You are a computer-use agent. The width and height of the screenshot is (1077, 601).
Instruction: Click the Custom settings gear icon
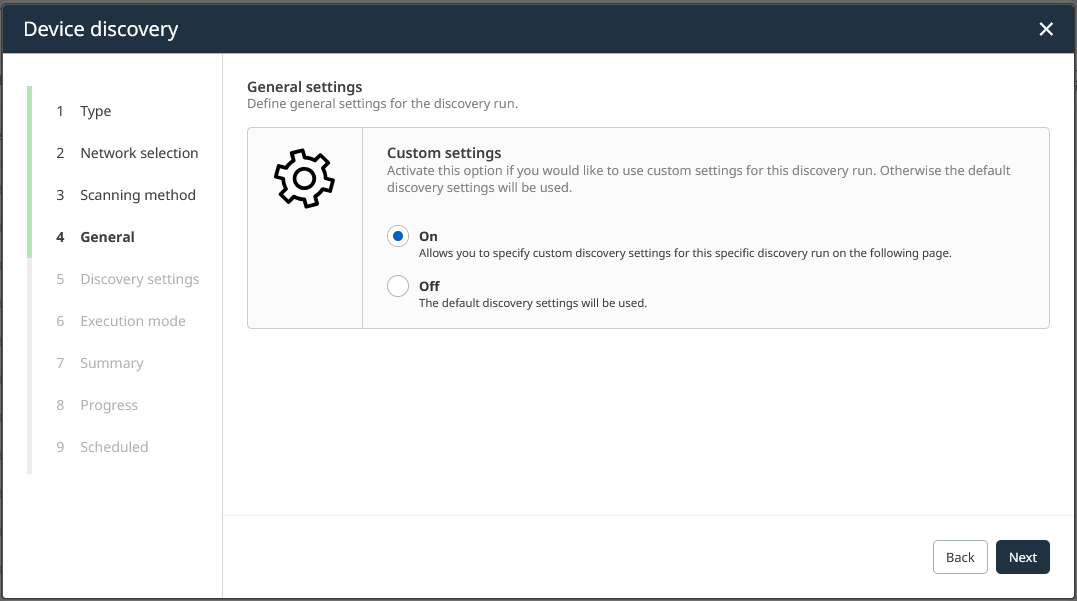coord(304,178)
